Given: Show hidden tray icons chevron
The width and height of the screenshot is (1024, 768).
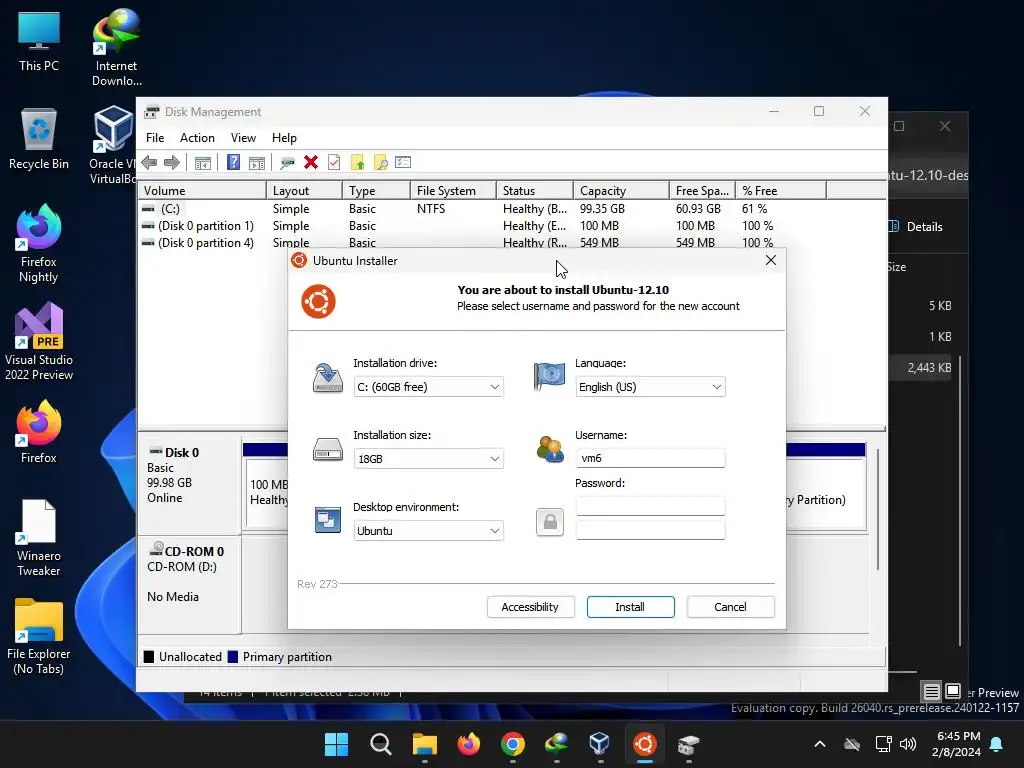Looking at the screenshot, I should pyautogui.click(x=820, y=744).
